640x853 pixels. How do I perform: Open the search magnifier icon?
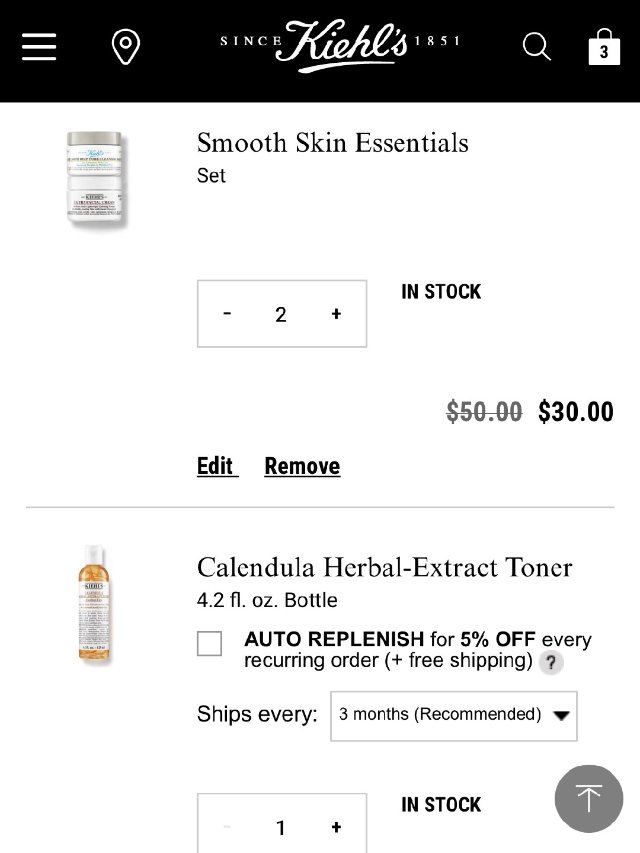(x=537, y=47)
